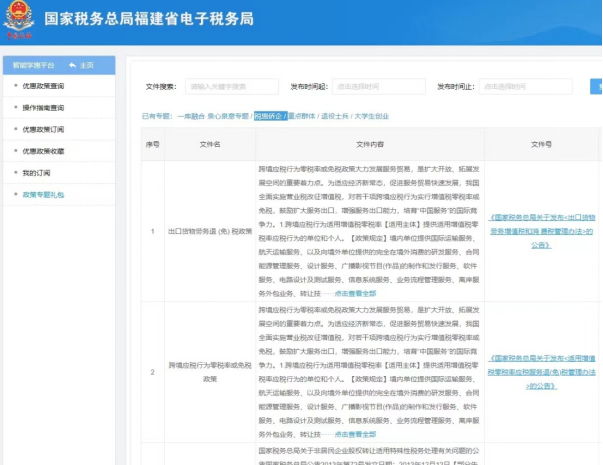The width and height of the screenshot is (603, 465).
Task: Click the row number 2 cell
Action: point(153,372)
